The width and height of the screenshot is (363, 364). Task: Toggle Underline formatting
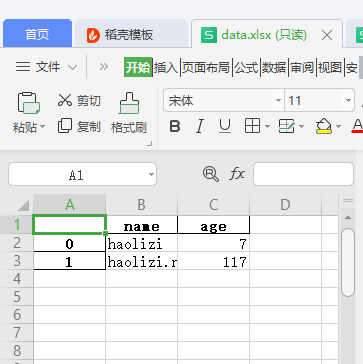tap(225, 126)
